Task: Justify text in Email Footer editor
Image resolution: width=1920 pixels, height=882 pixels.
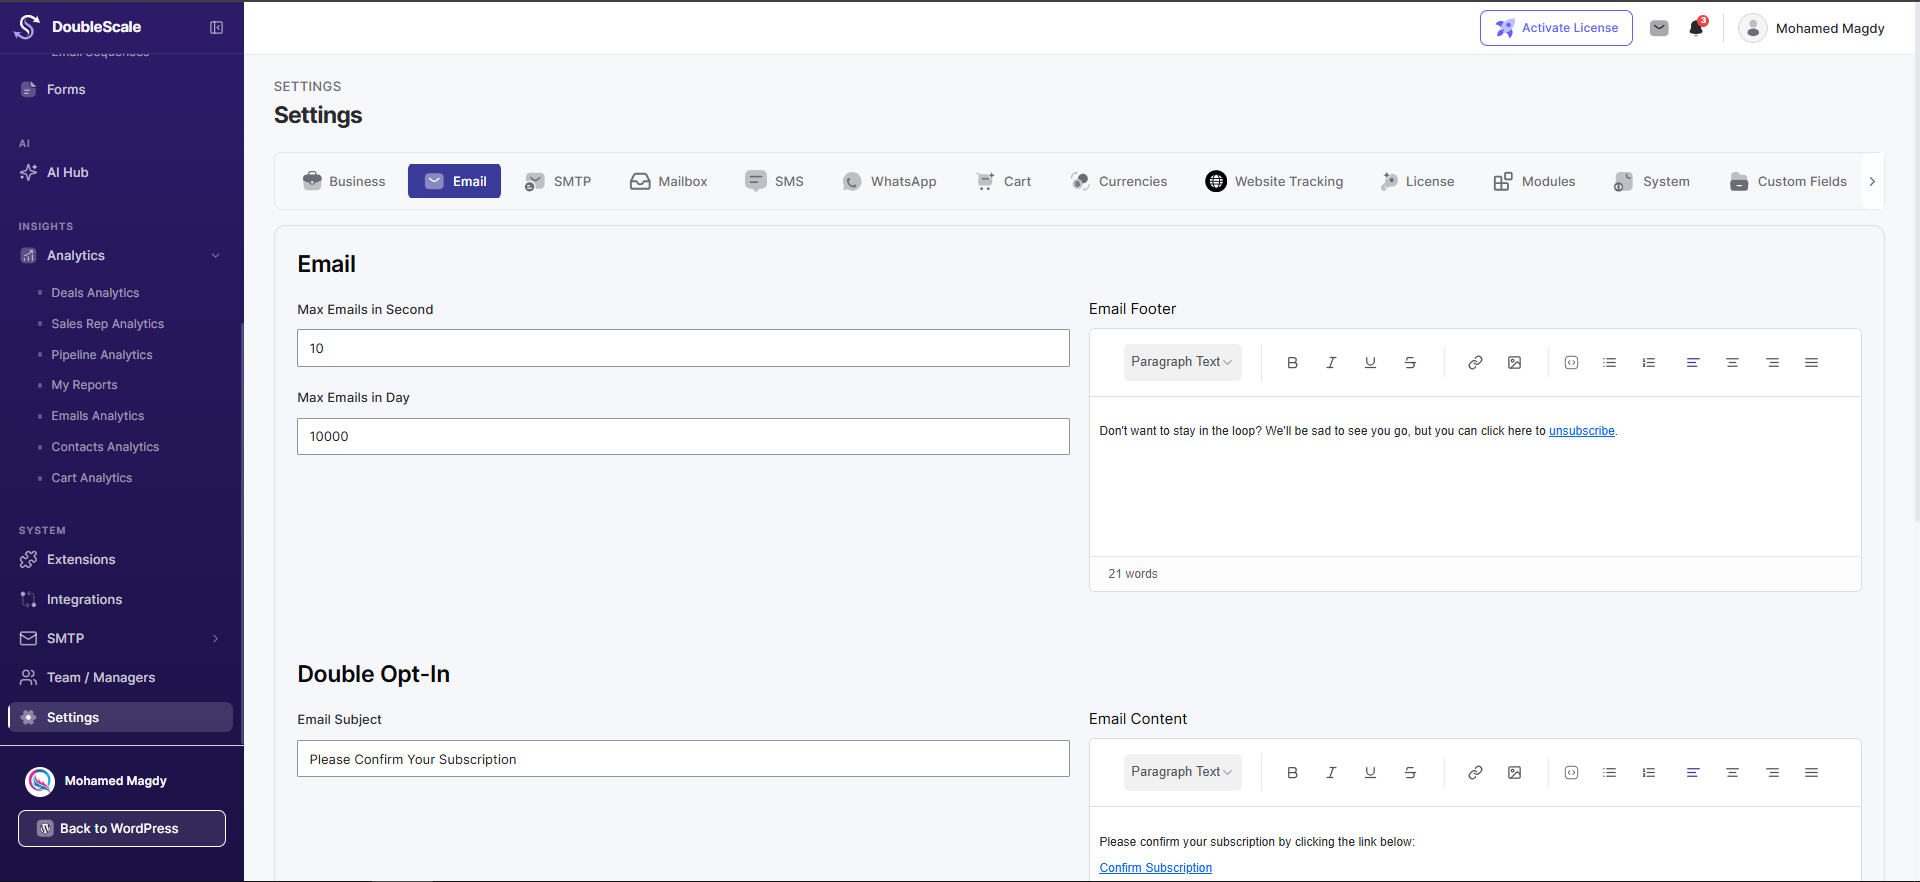Action: click(x=1811, y=363)
